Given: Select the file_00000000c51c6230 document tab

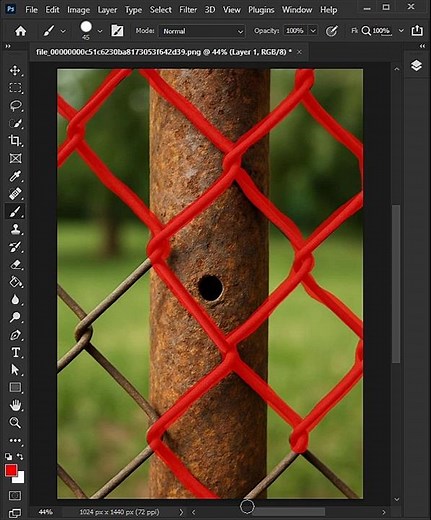Looking at the screenshot, I should pos(164,52).
